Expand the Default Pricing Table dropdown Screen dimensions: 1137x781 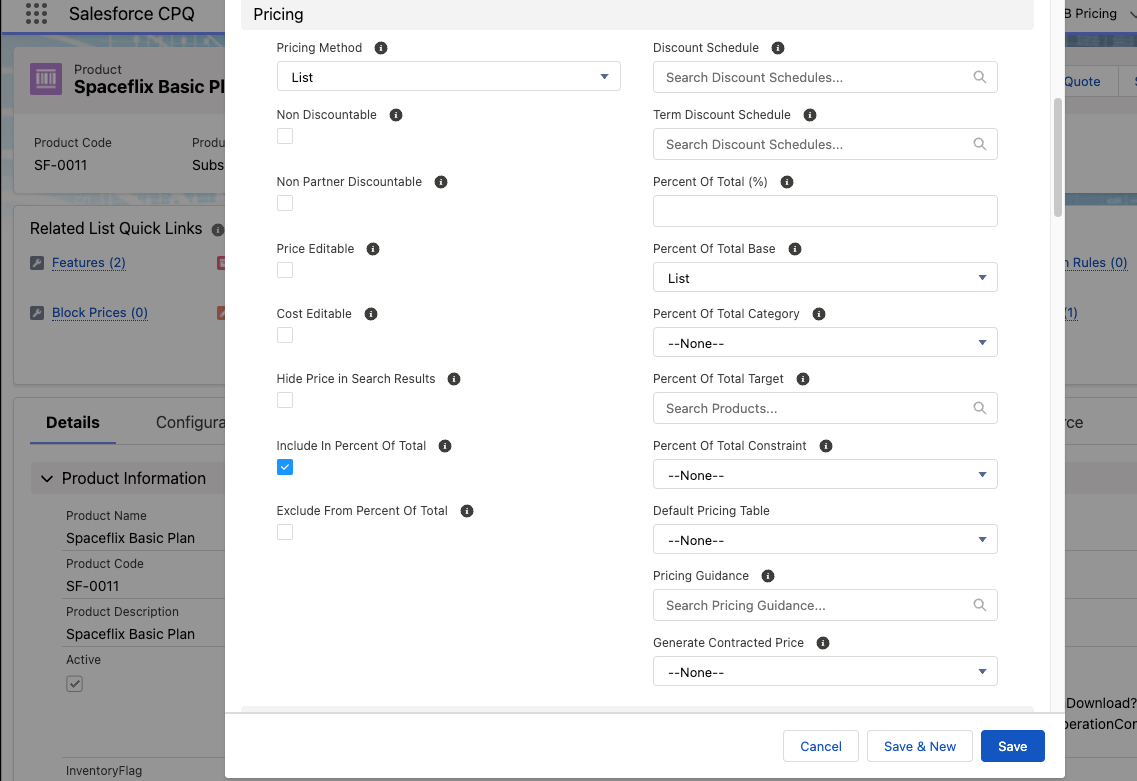click(824, 540)
